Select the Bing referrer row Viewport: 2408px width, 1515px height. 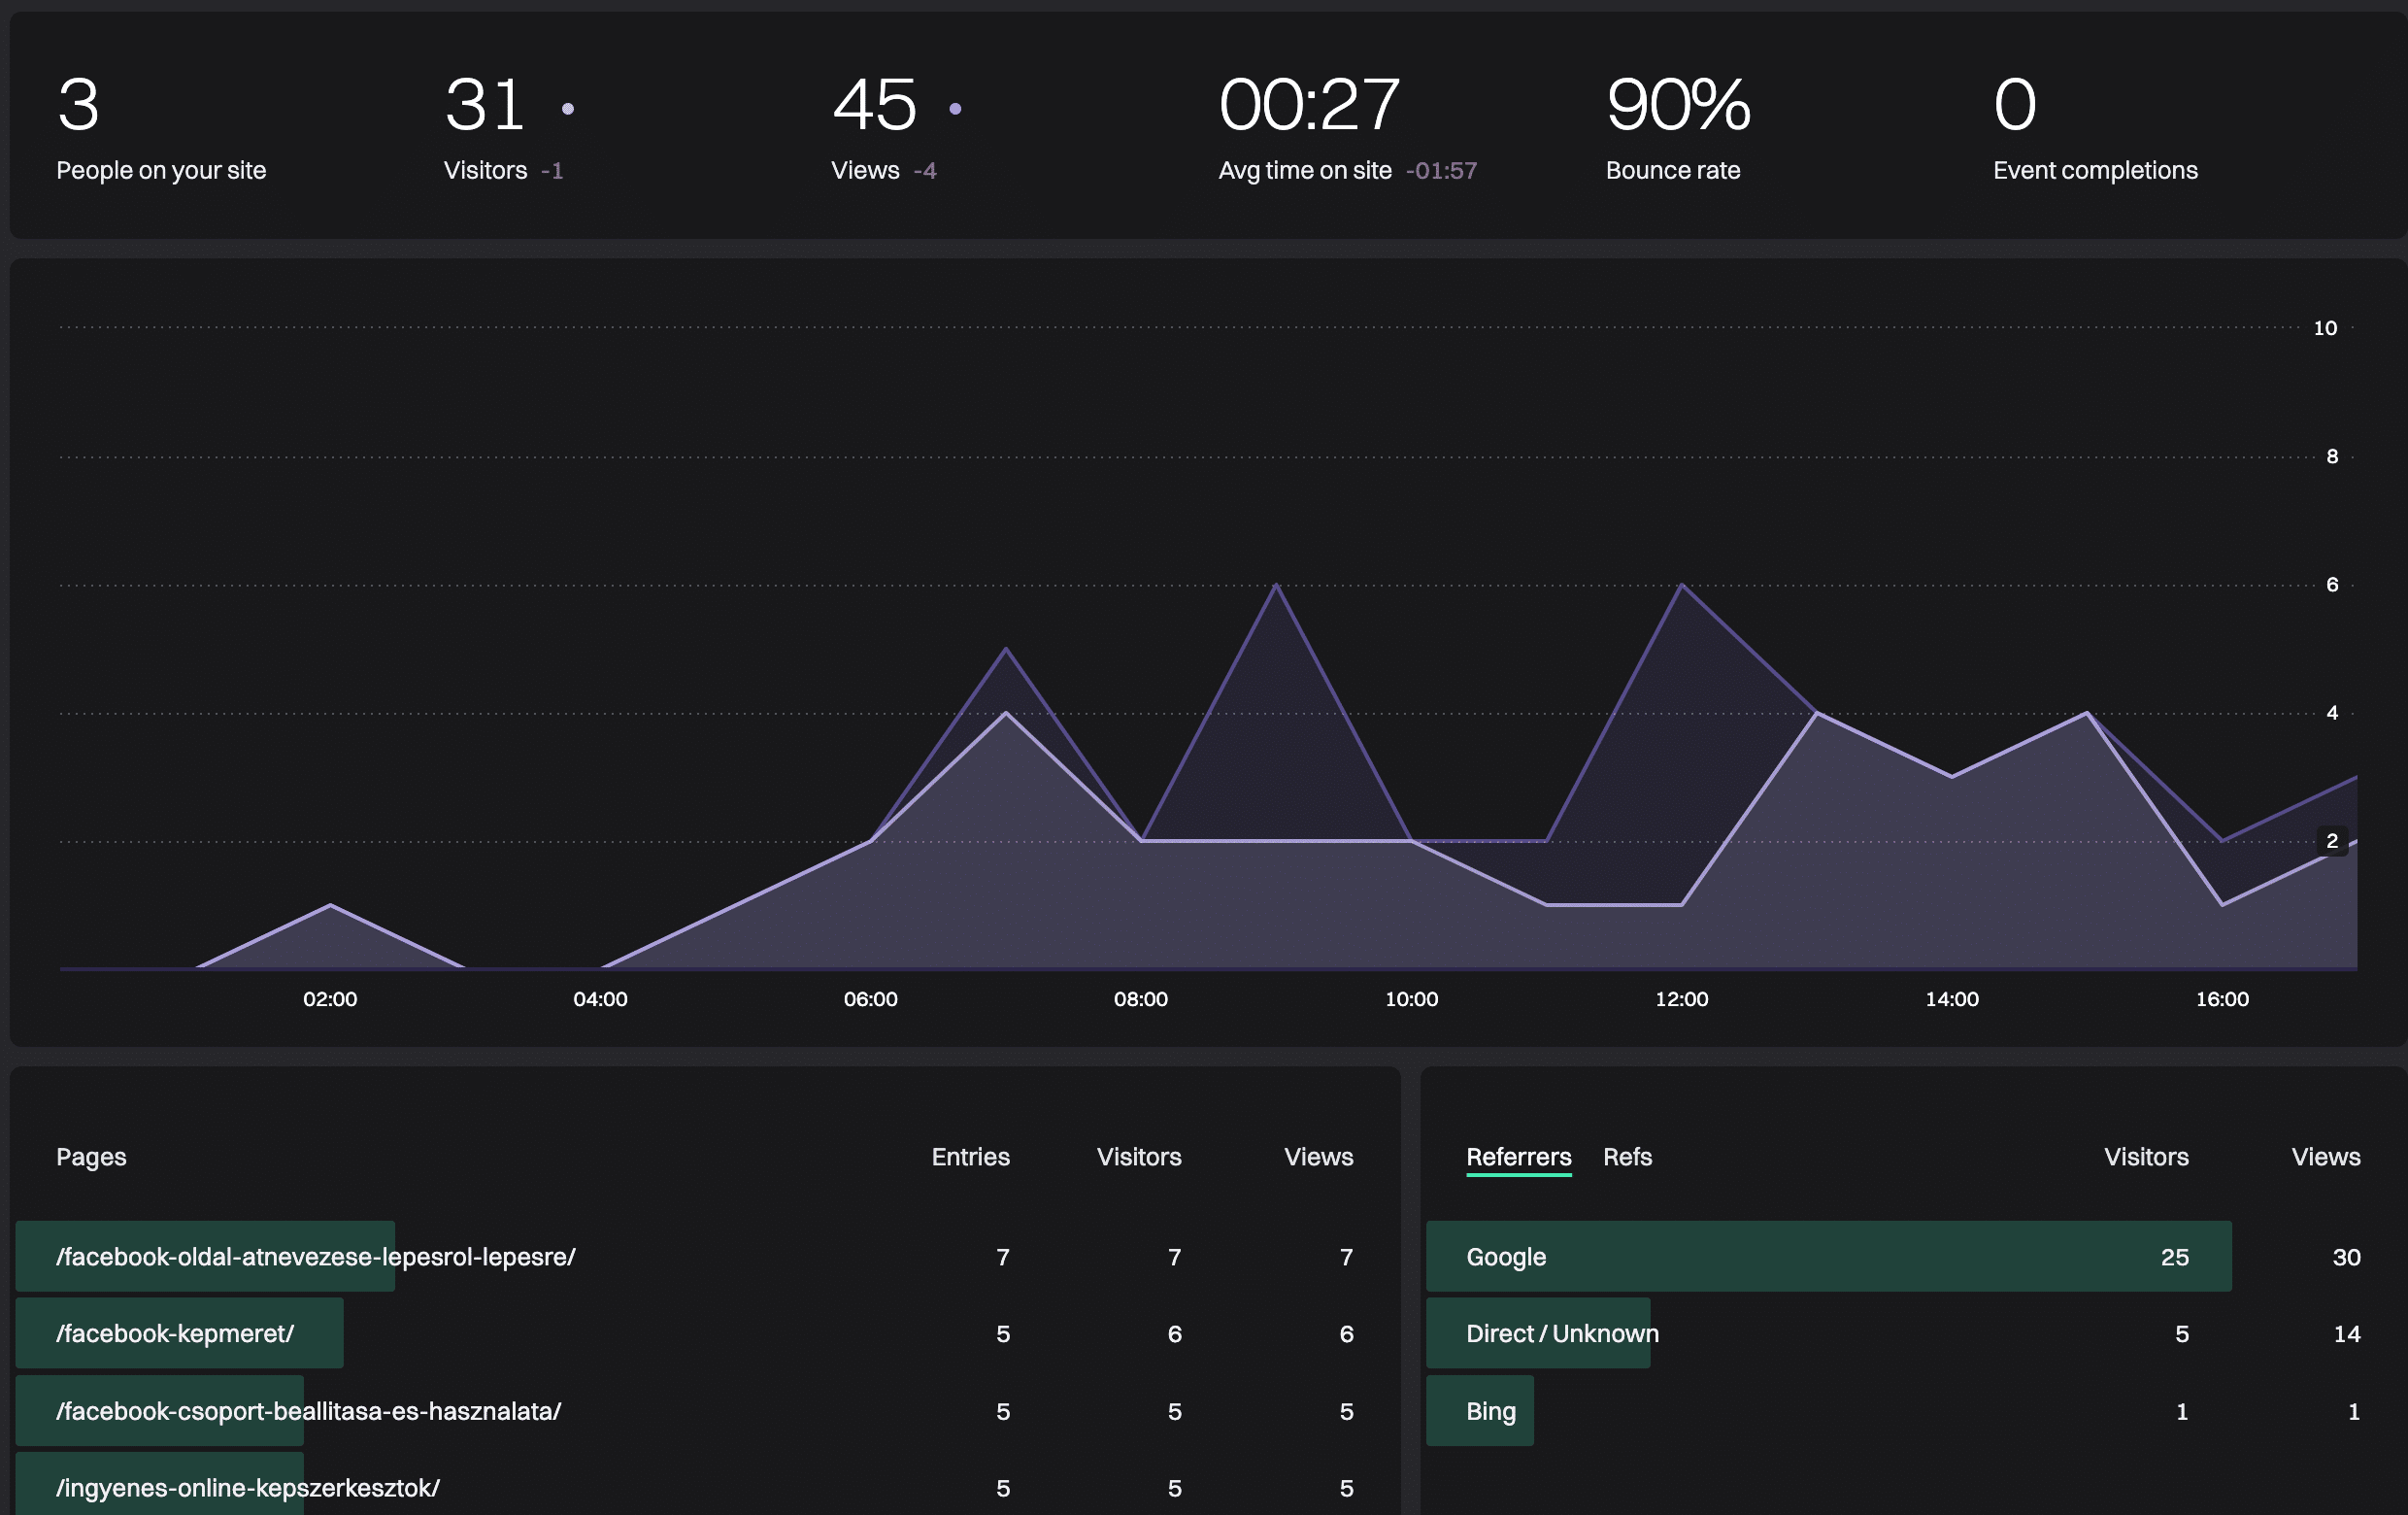click(x=1912, y=1411)
